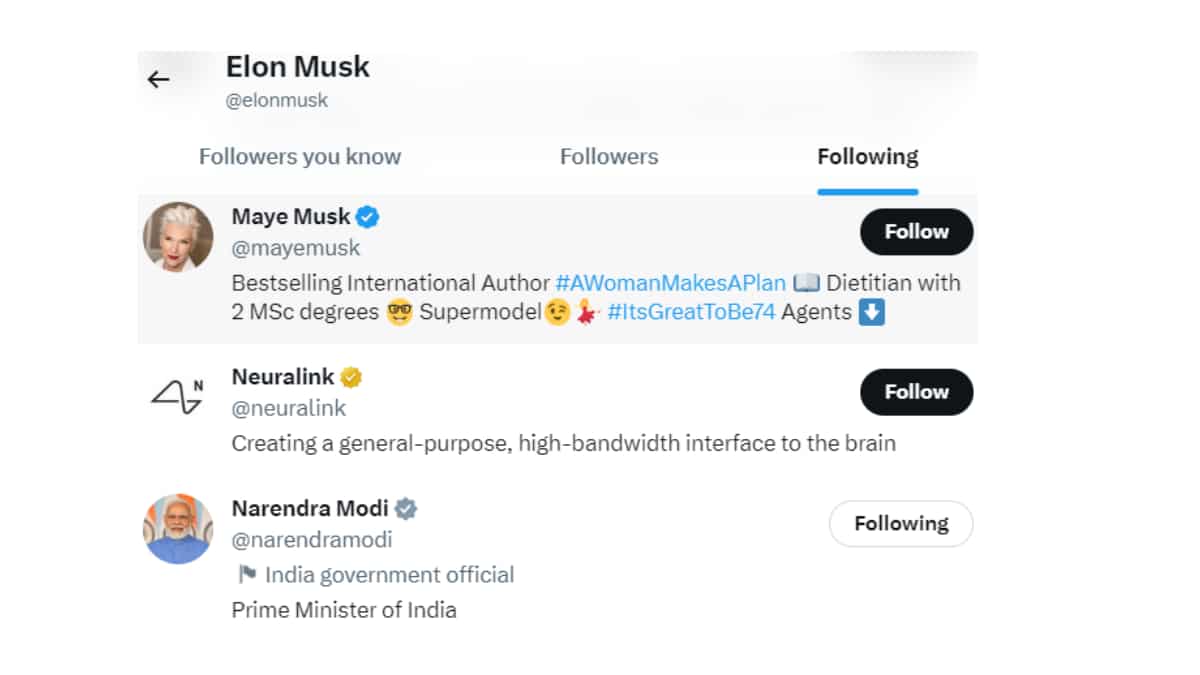Open Narendra Modi's profile photo
Screen dimensions: 1200x675
[x=178, y=529]
